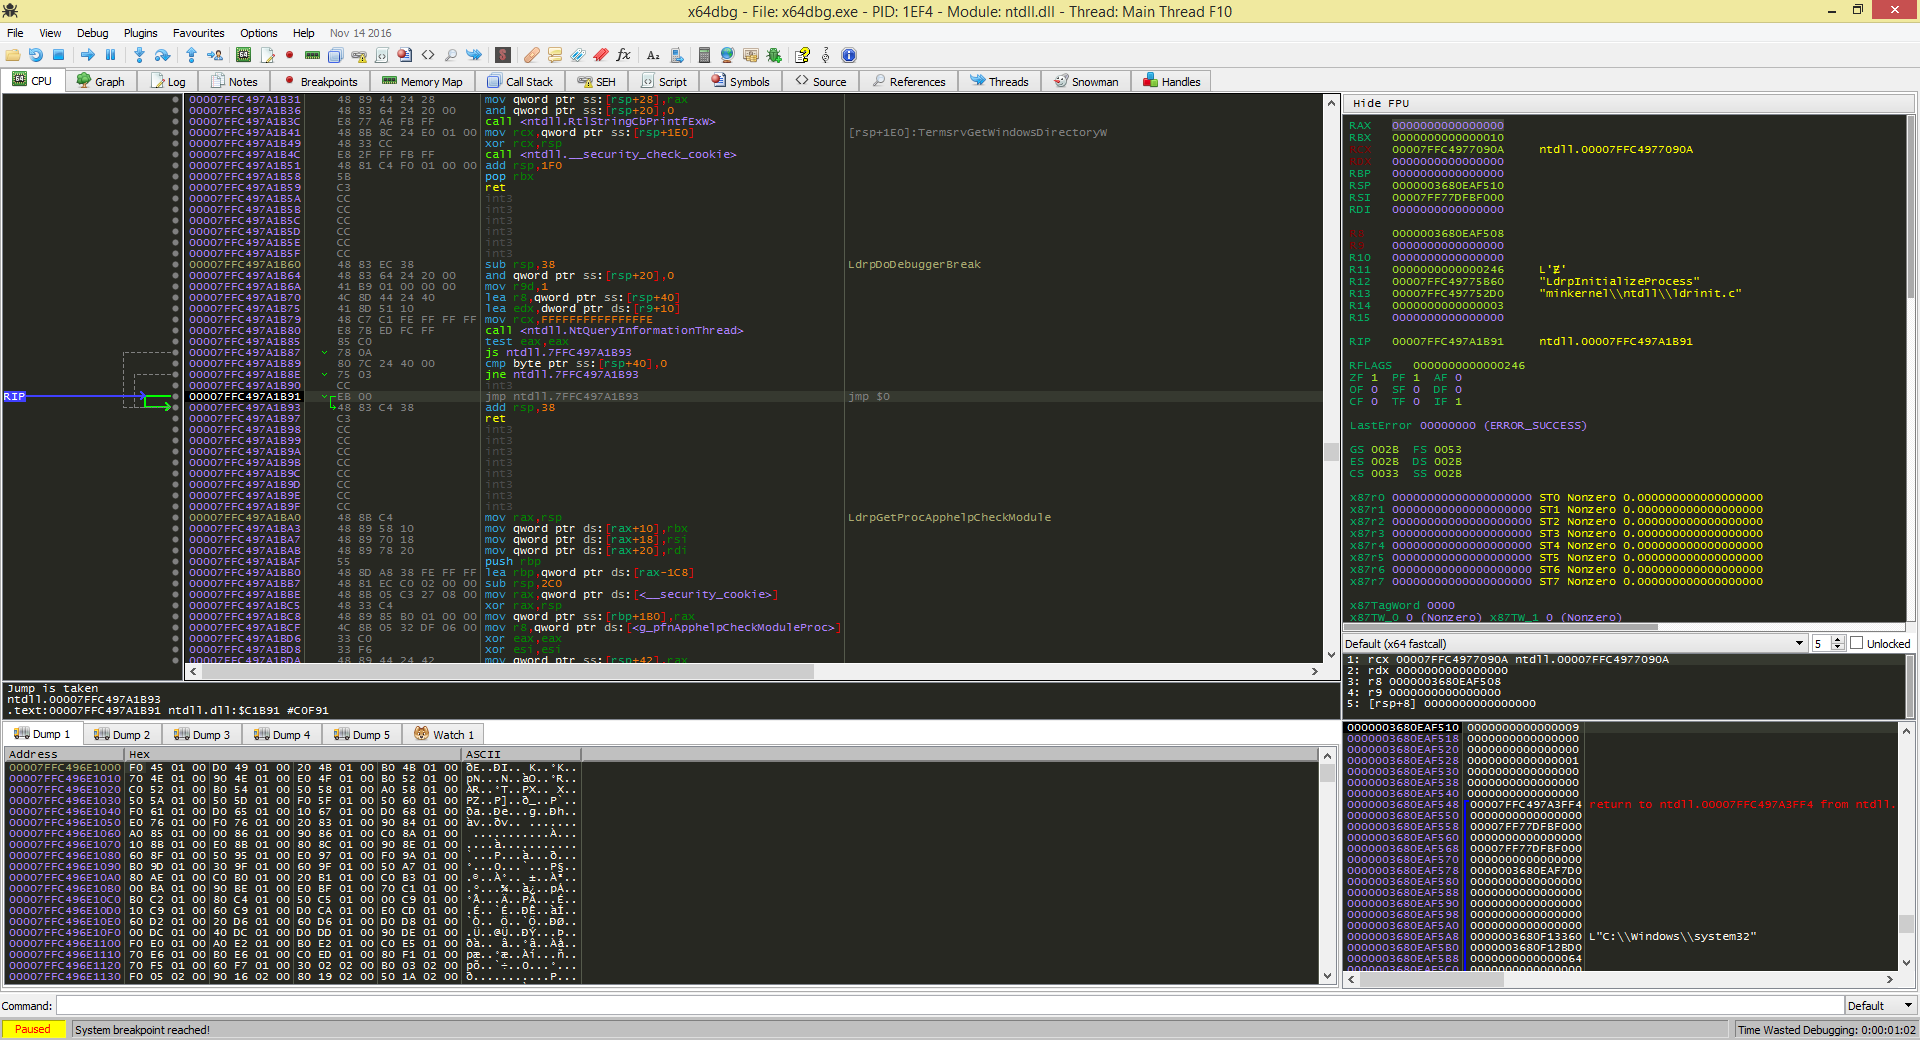Viewport: 1920px width, 1040px height.
Task: Click the Run (continue) arrow icon
Action: (x=87, y=55)
